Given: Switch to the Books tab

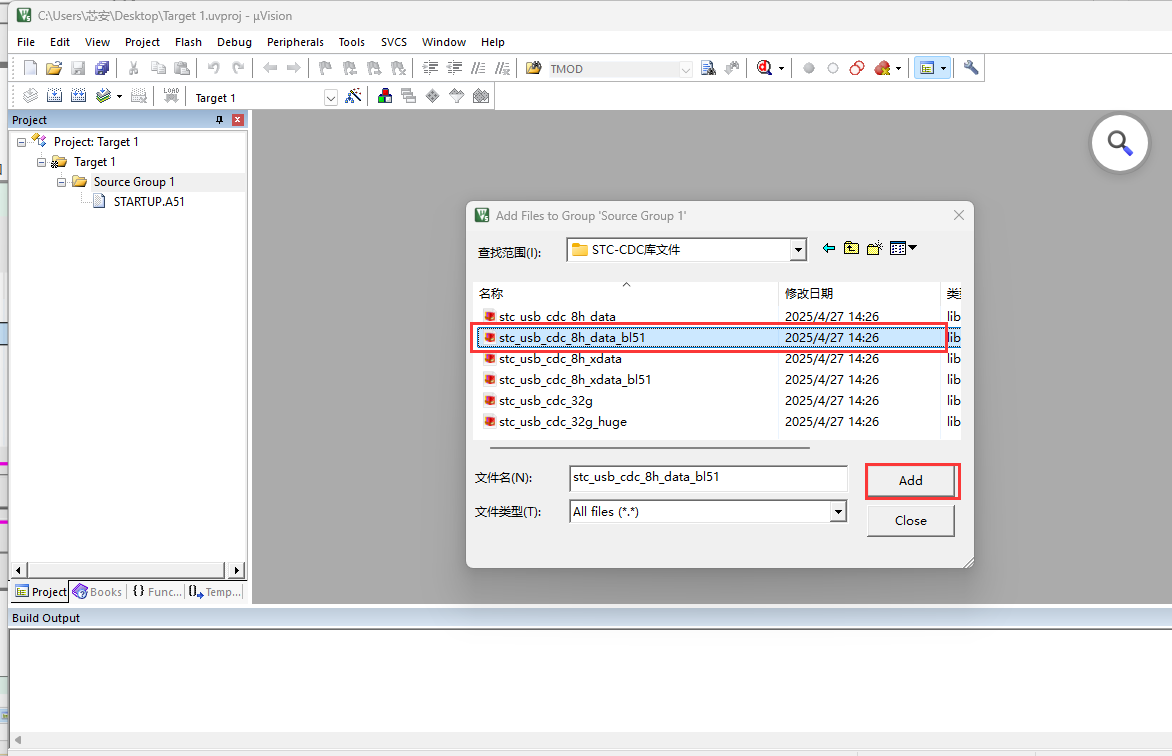Looking at the screenshot, I should pyautogui.click(x=98, y=591).
